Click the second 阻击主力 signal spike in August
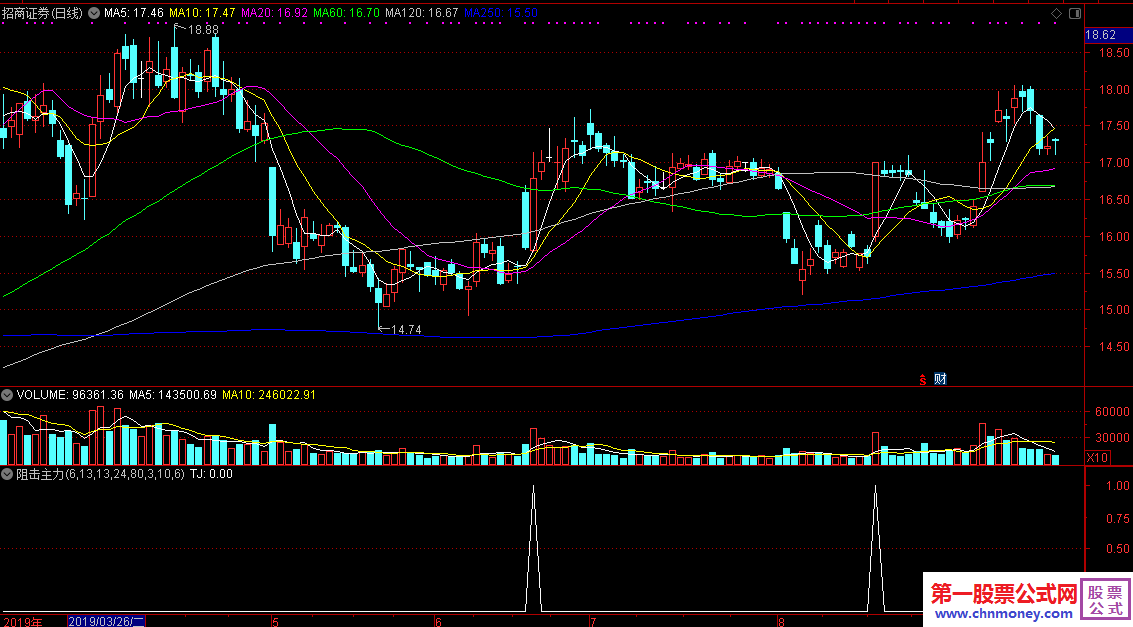The height and width of the screenshot is (627, 1133). click(876, 548)
